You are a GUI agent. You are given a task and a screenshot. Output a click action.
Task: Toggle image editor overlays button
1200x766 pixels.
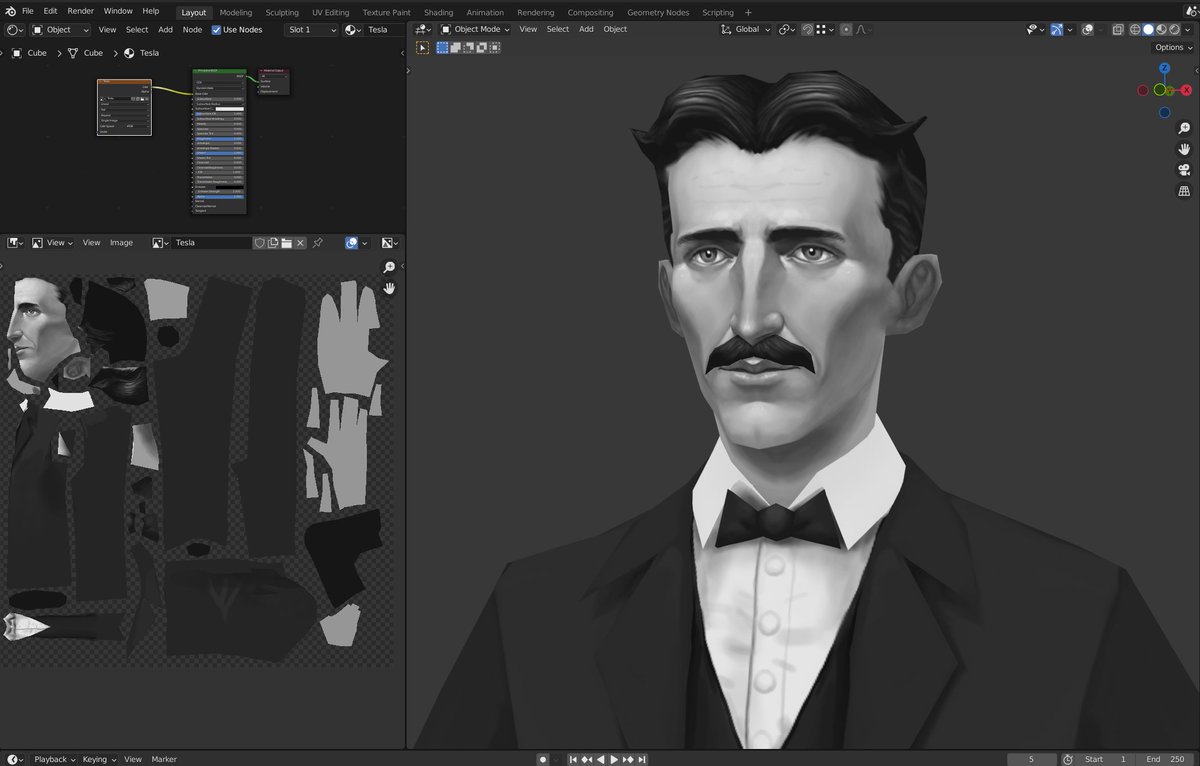point(351,242)
